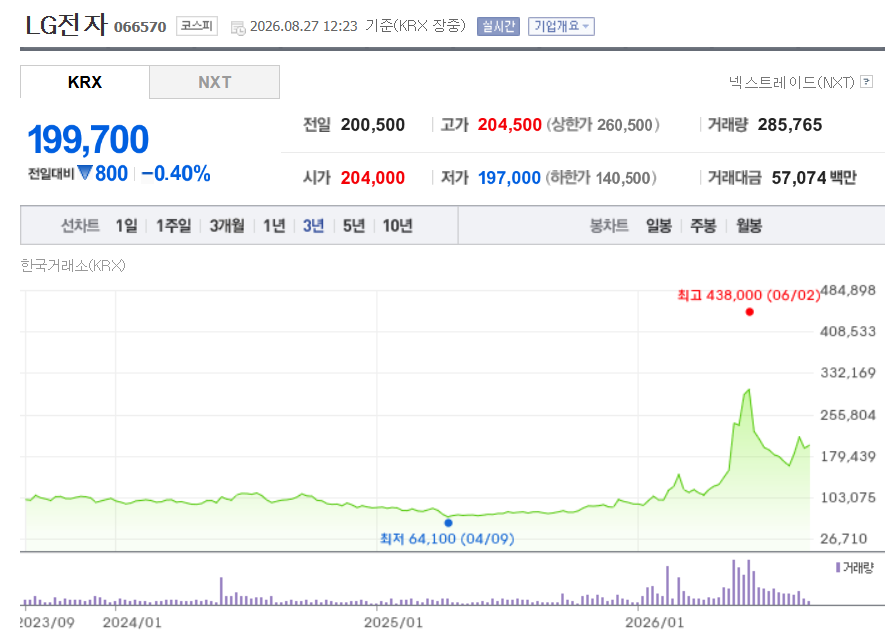
Task: Click the 2026/01 axis label
Action: pyautogui.click(x=655, y=622)
